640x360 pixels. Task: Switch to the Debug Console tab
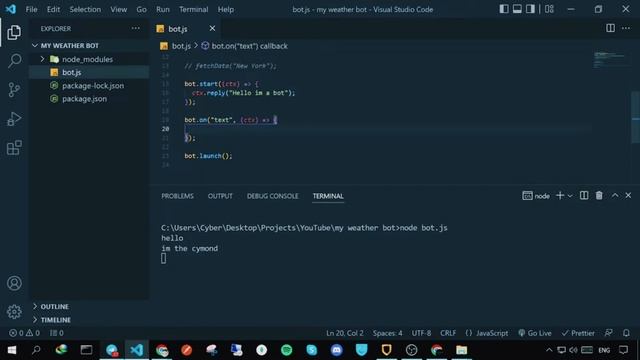tap(272, 196)
